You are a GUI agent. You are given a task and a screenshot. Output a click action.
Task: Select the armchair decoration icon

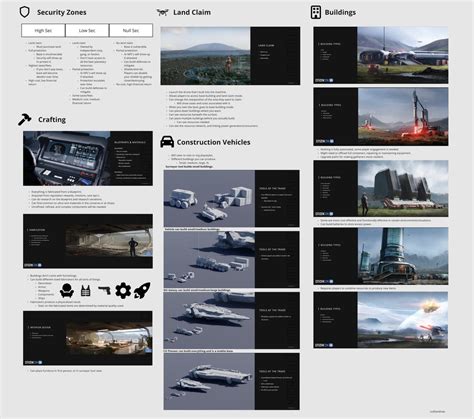coord(67,291)
